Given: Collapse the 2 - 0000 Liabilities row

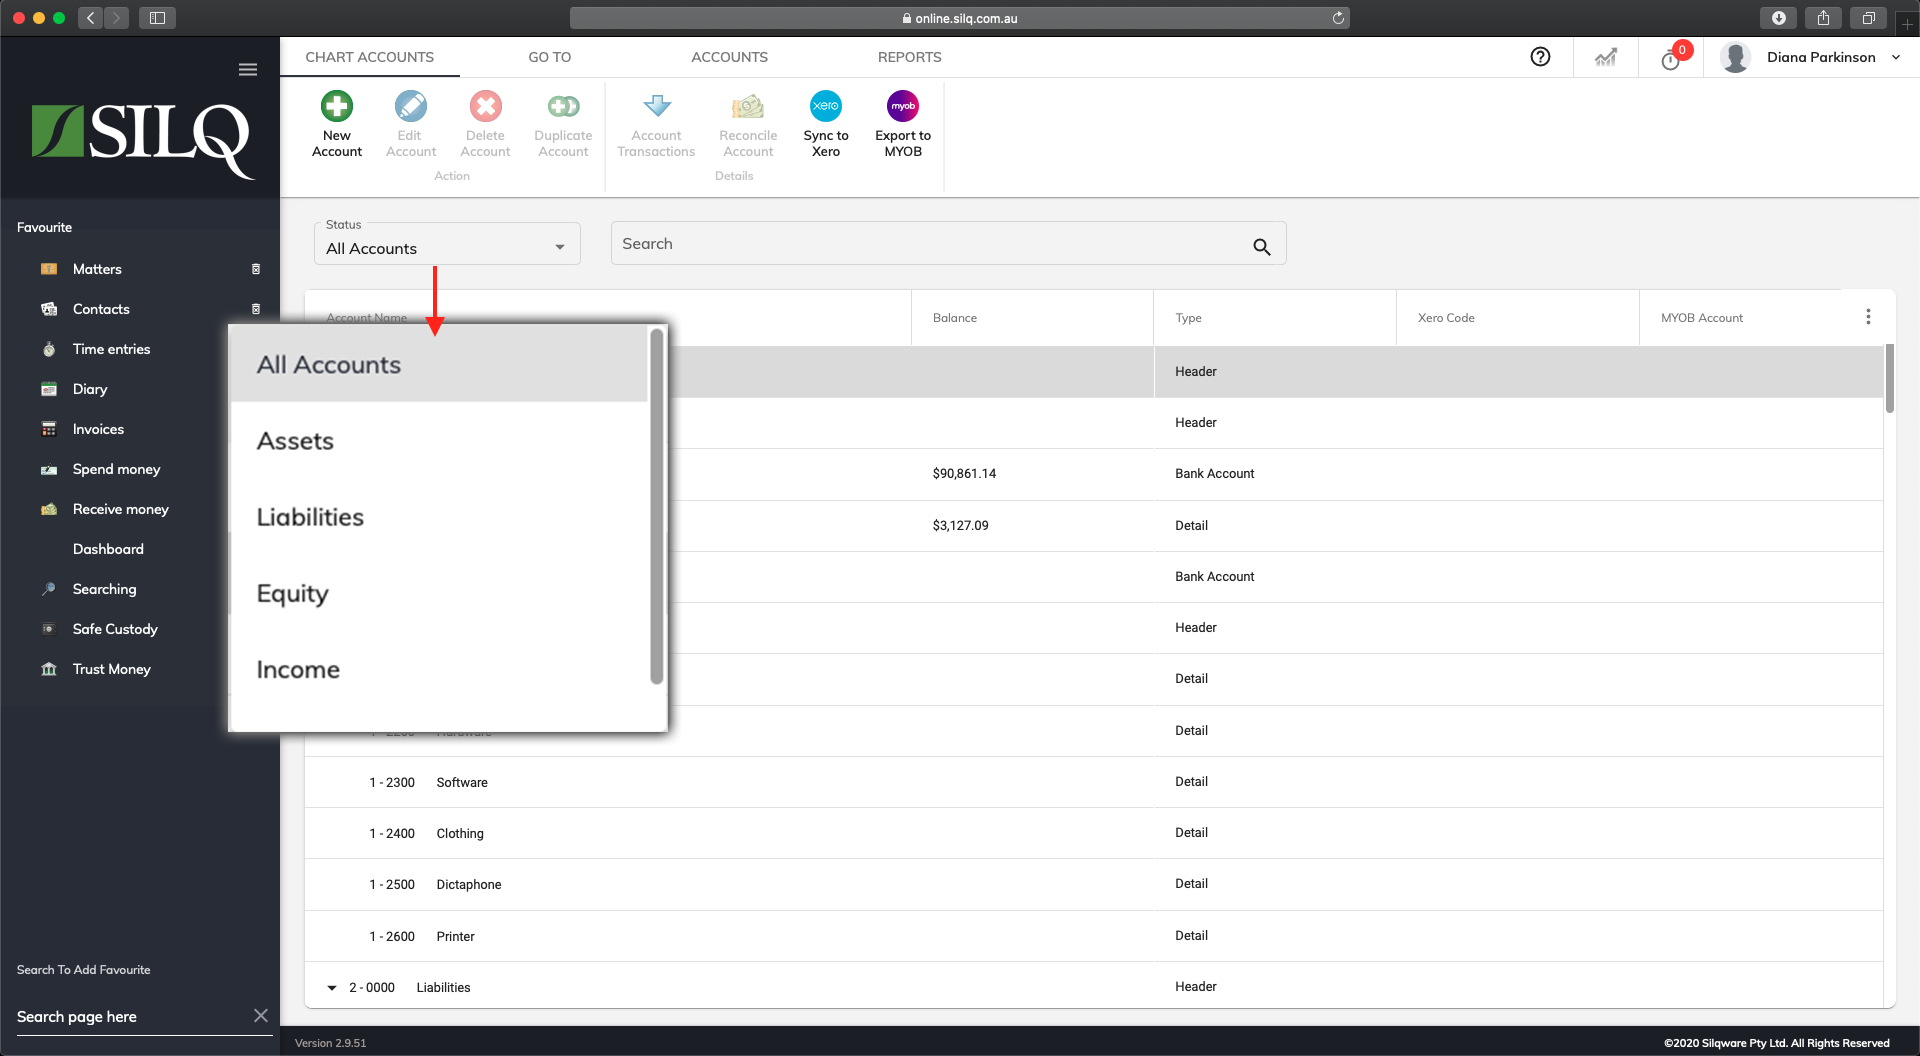Looking at the screenshot, I should (332, 988).
